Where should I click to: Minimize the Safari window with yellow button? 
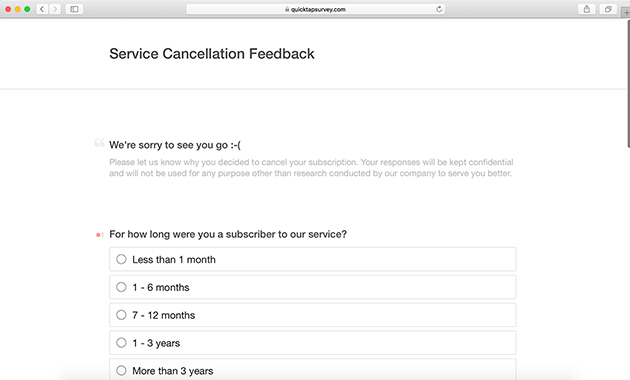[x=18, y=9]
